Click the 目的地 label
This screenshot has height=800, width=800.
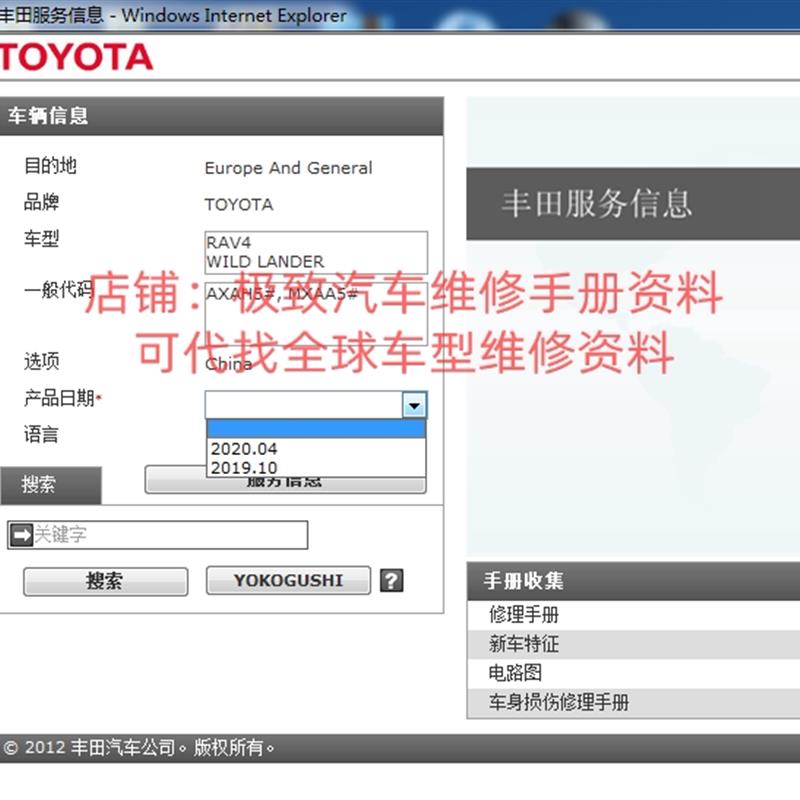pos(50,165)
